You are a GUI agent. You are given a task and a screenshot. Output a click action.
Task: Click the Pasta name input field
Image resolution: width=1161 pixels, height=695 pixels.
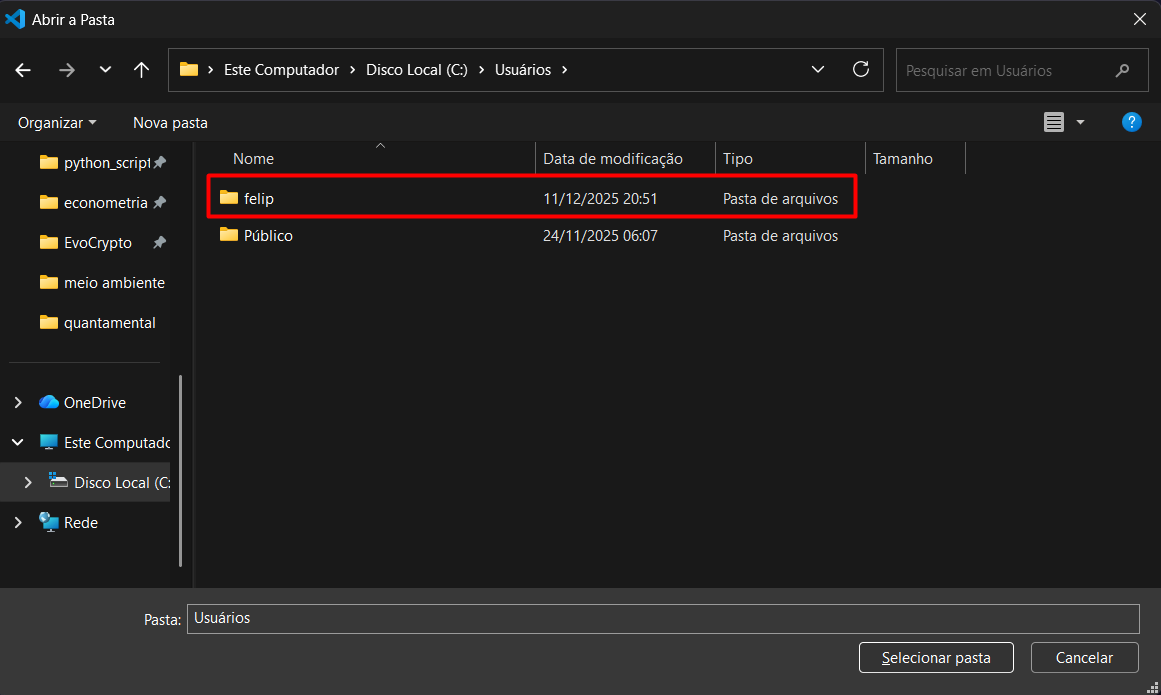coord(662,618)
